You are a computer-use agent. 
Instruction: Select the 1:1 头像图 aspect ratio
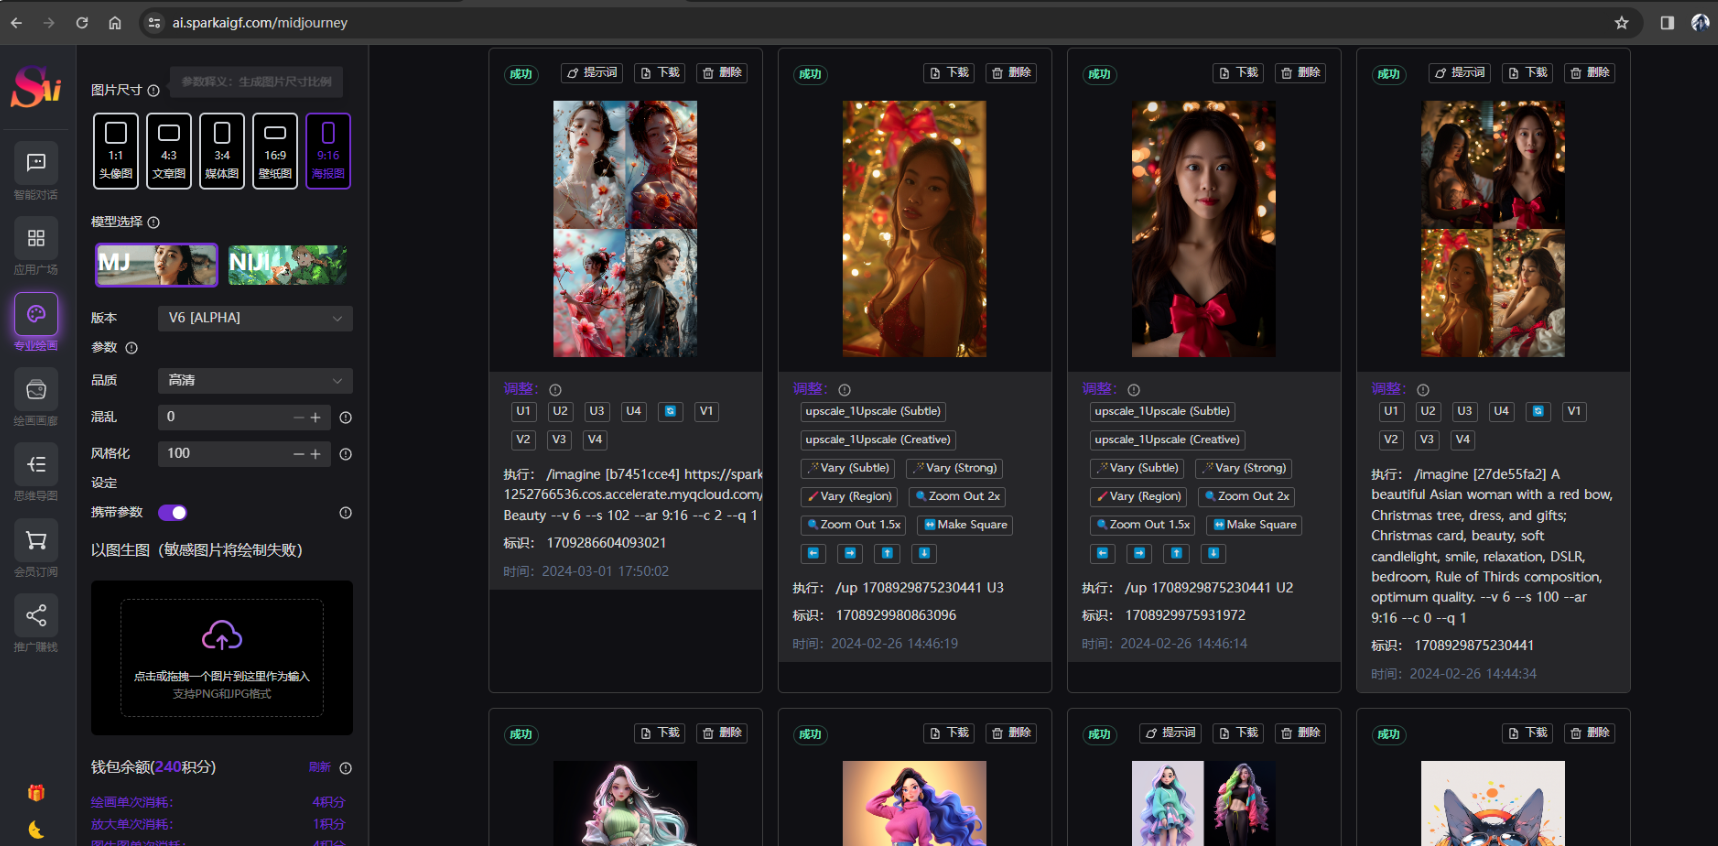coord(116,151)
